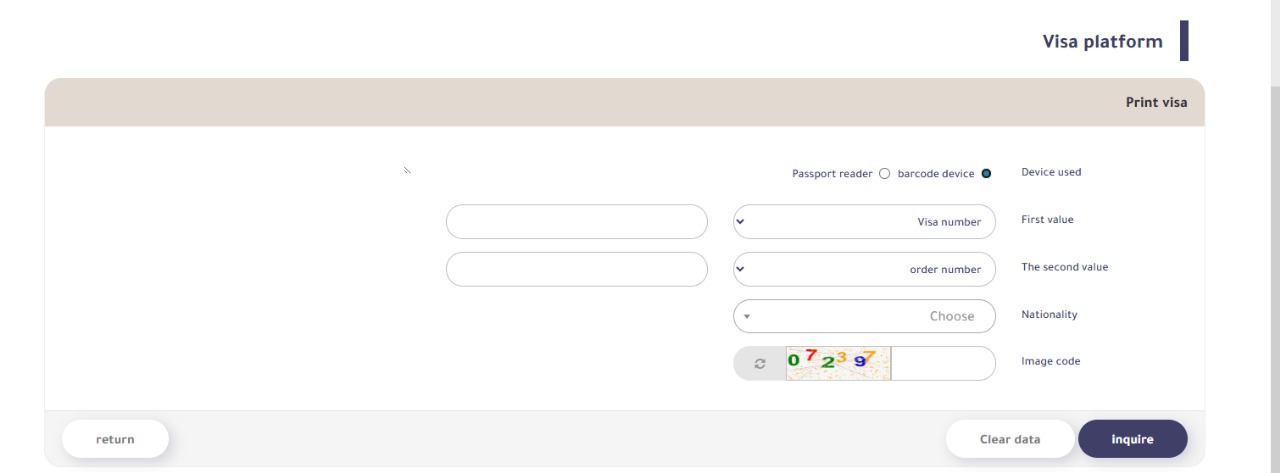
Task: Open the order number dropdown
Action: pos(864,269)
